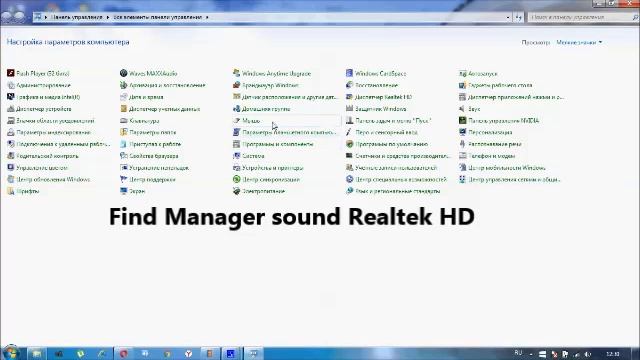Open Диспетчер устройств icon
The image size is (640, 360).
point(11,109)
